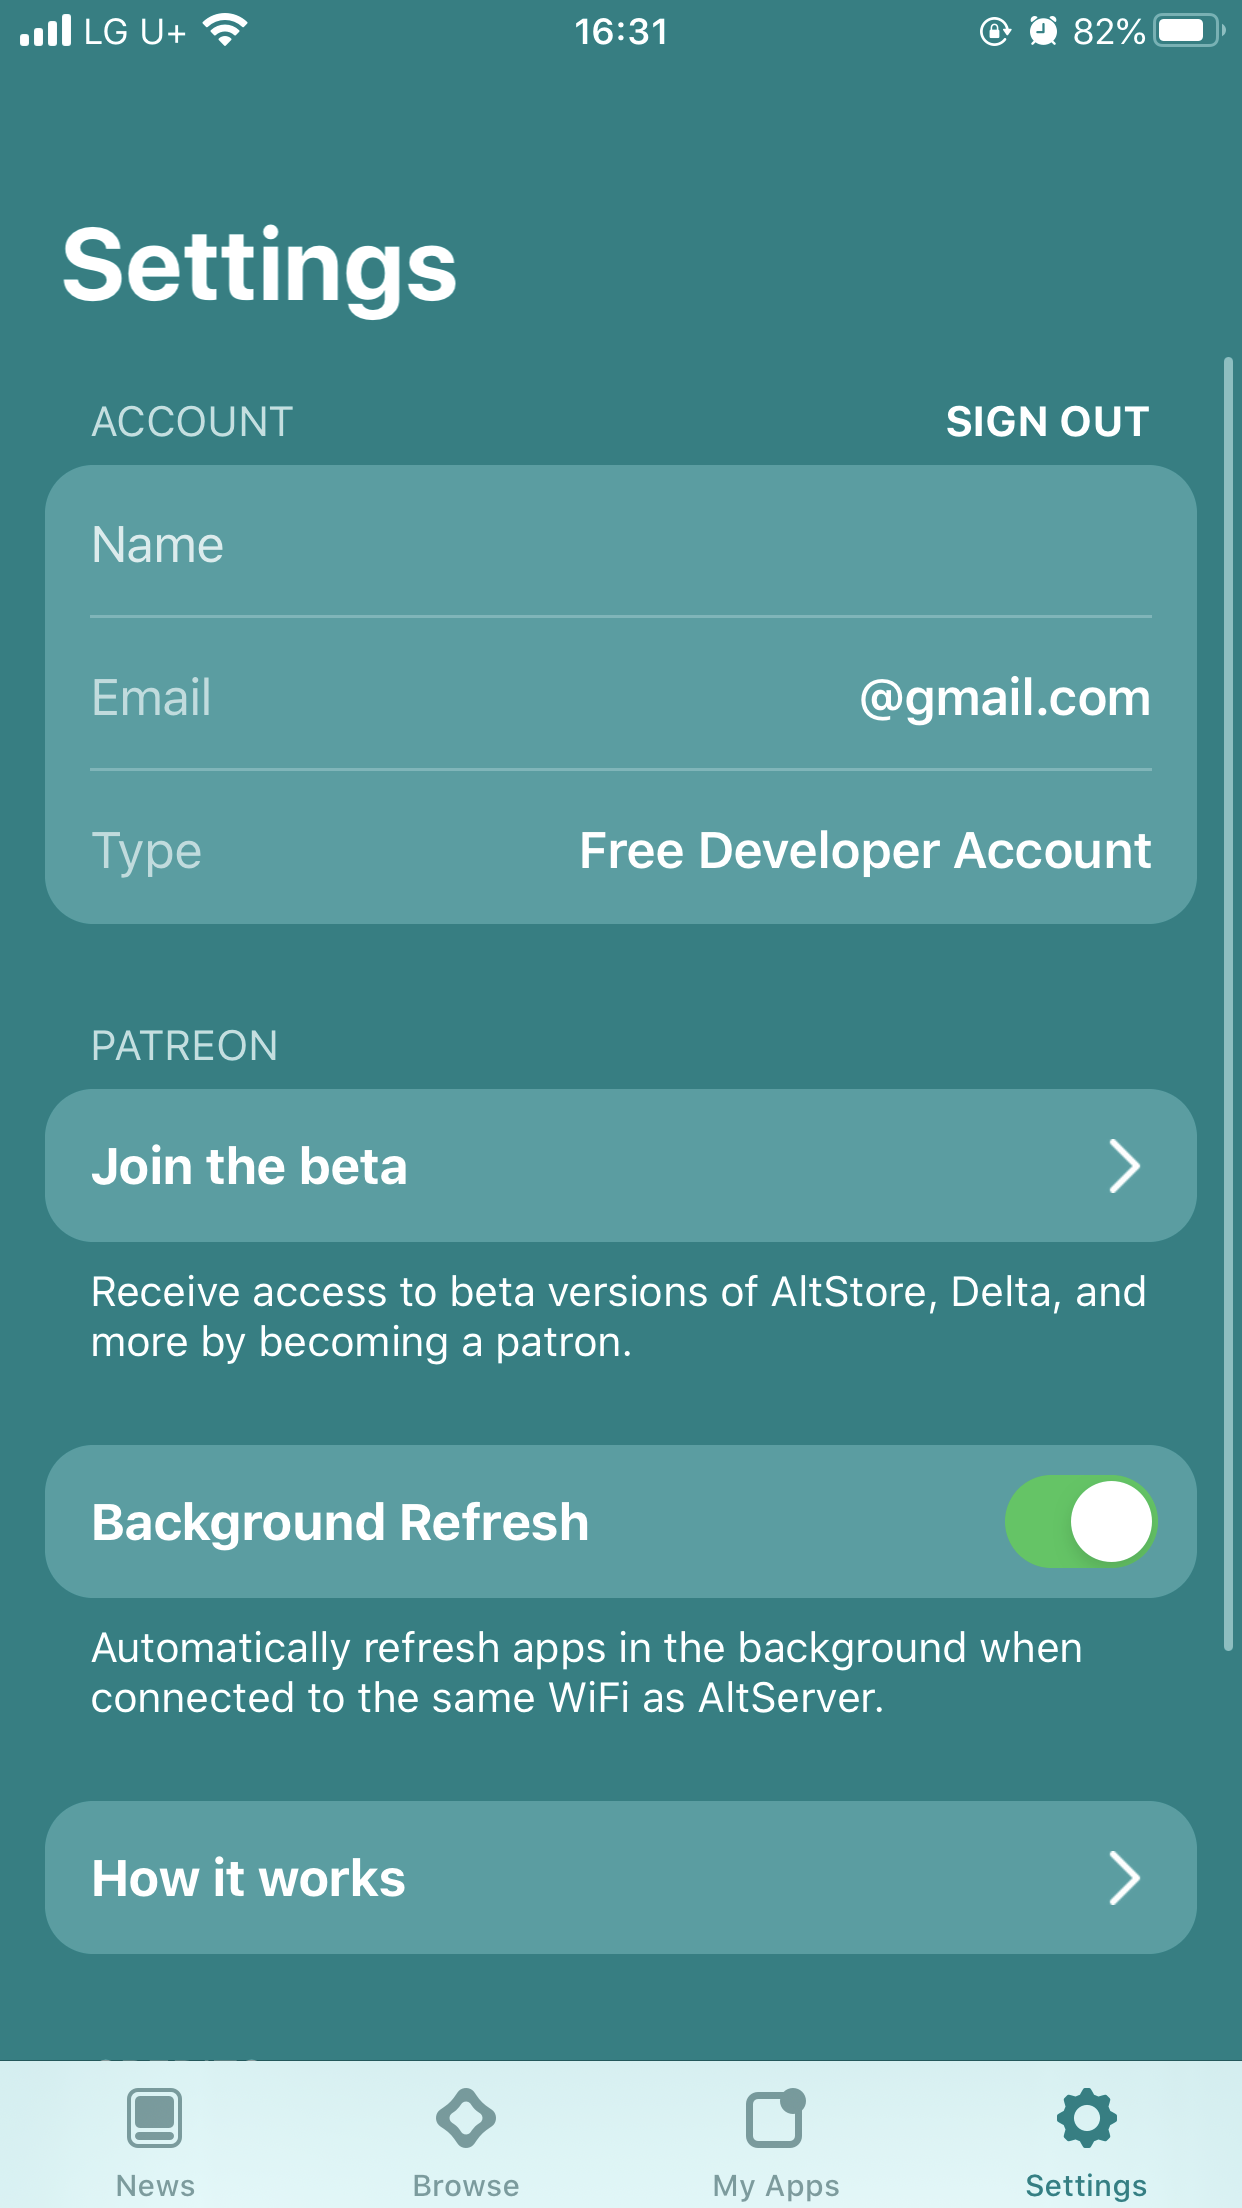The width and height of the screenshot is (1242, 2208).
Task: Tap the 82% battery percentage
Action: [1109, 31]
